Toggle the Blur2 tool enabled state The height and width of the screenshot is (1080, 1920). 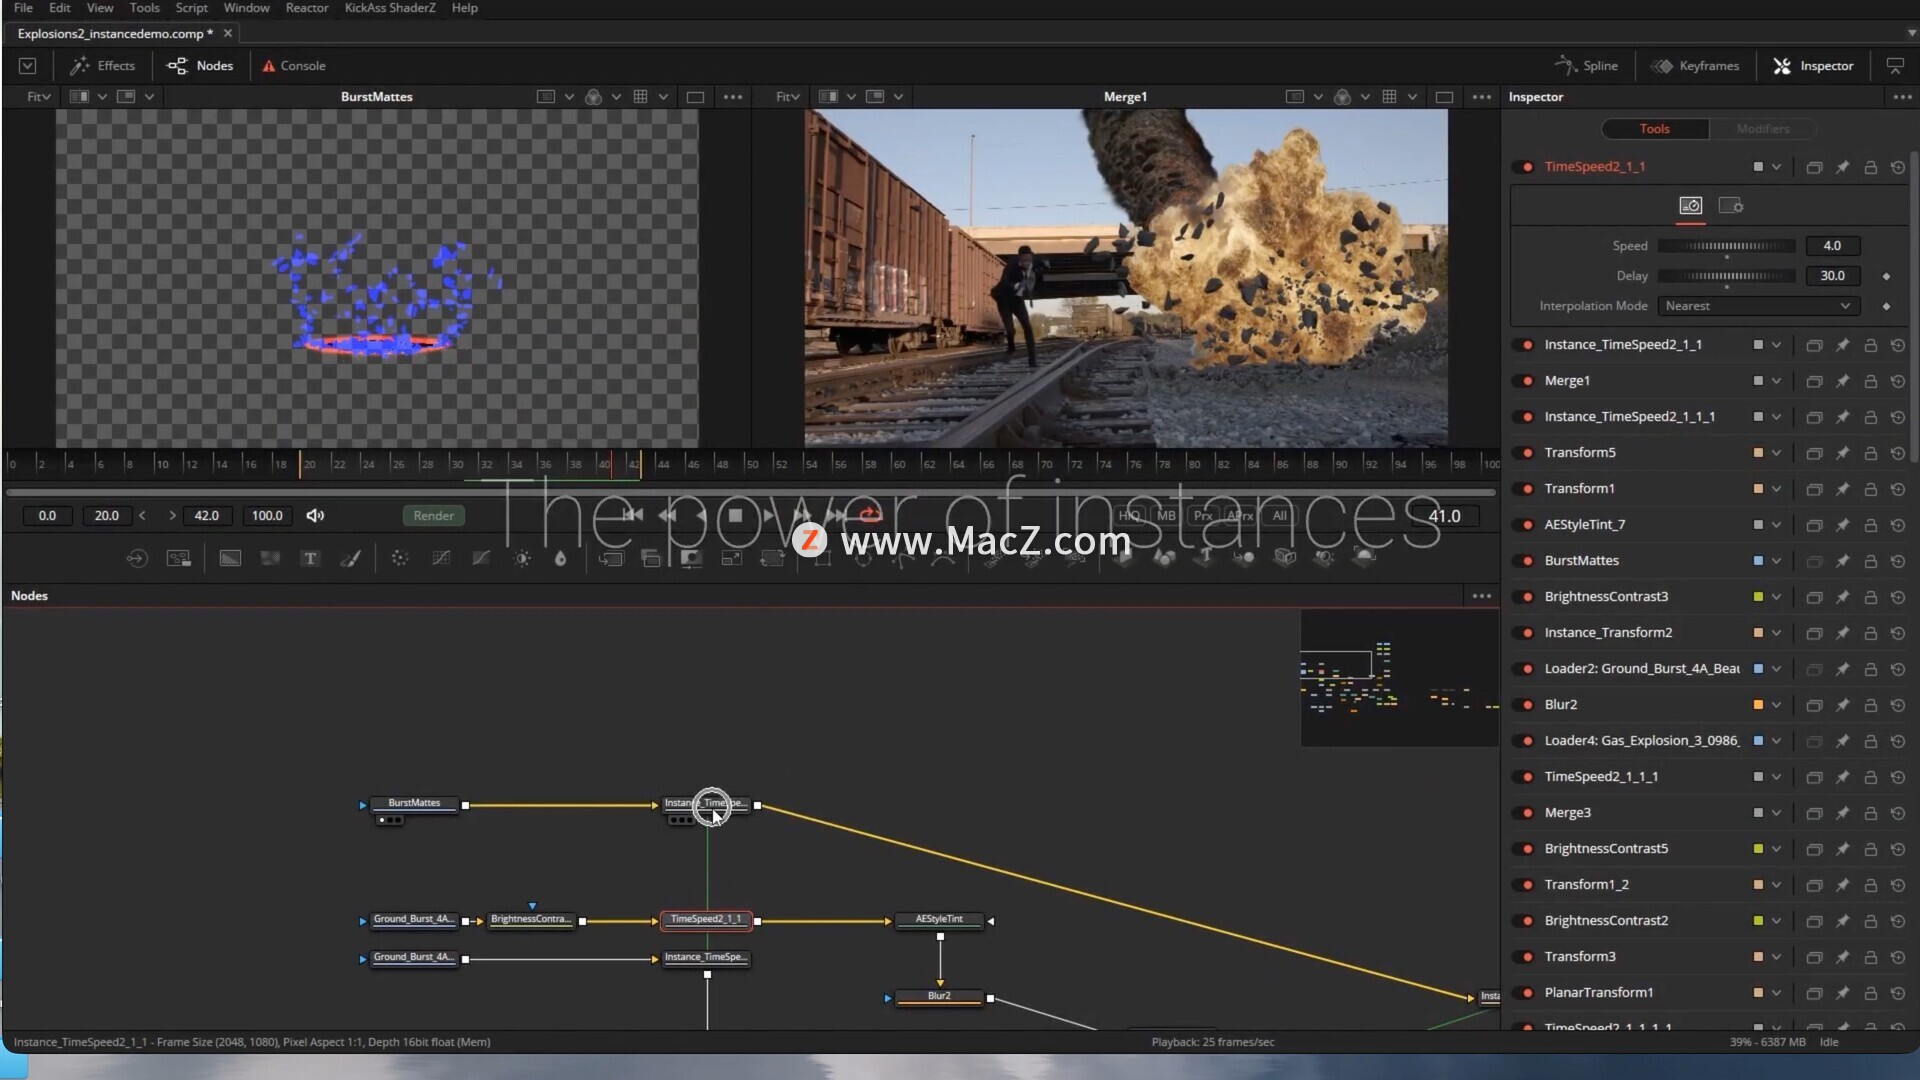[x=1527, y=705]
